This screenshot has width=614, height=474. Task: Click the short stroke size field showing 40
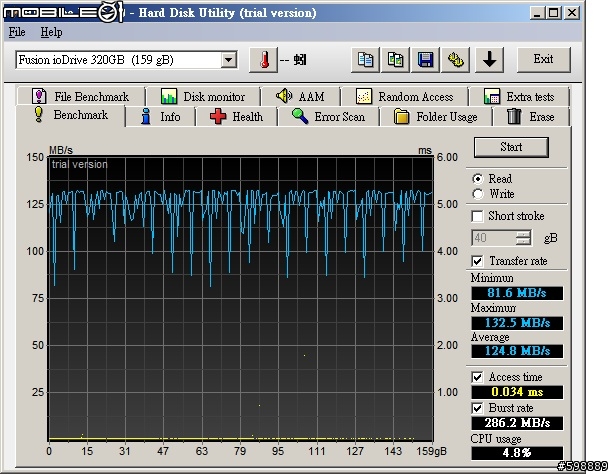[493, 238]
